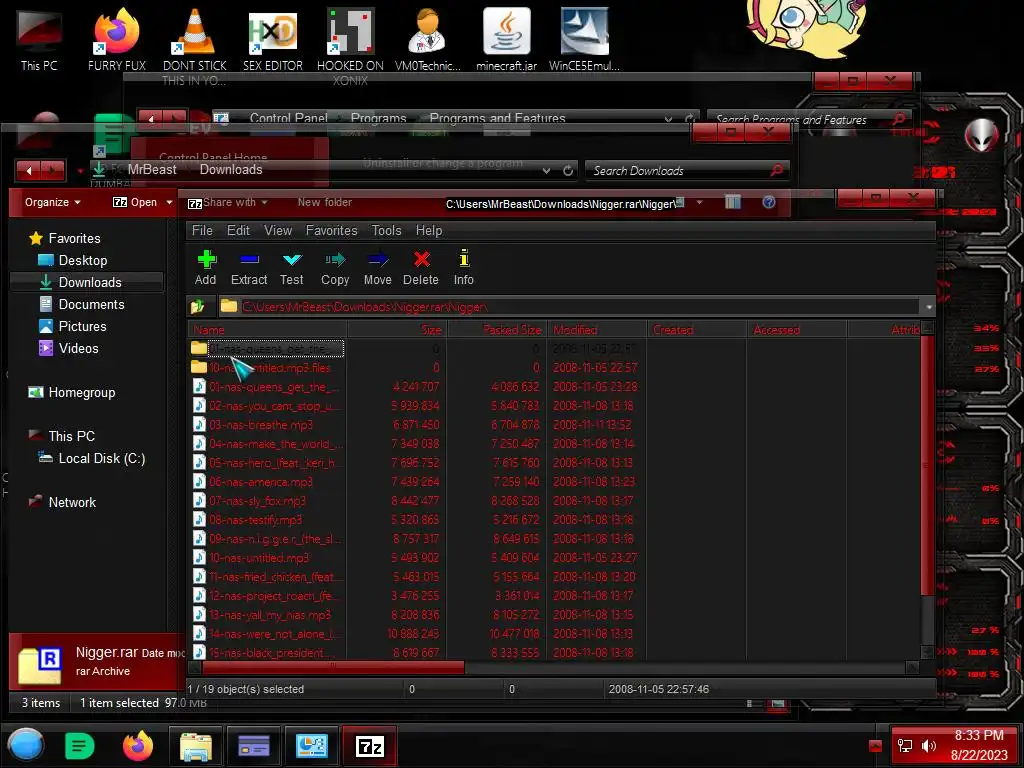The height and width of the screenshot is (768, 1024).
Task: Open the VLC cone desktop shortcut
Action: [x=195, y=40]
